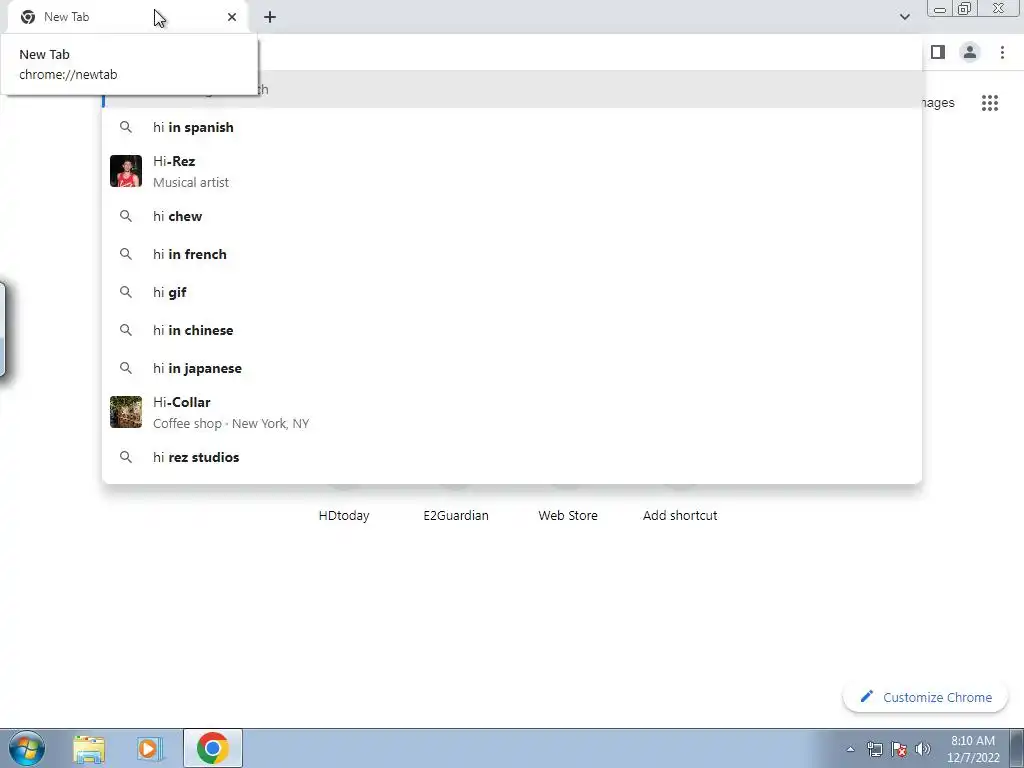Viewport: 1024px width, 768px height.
Task: Click search icon beside "hi in french"
Action: pyautogui.click(x=126, y=254)
